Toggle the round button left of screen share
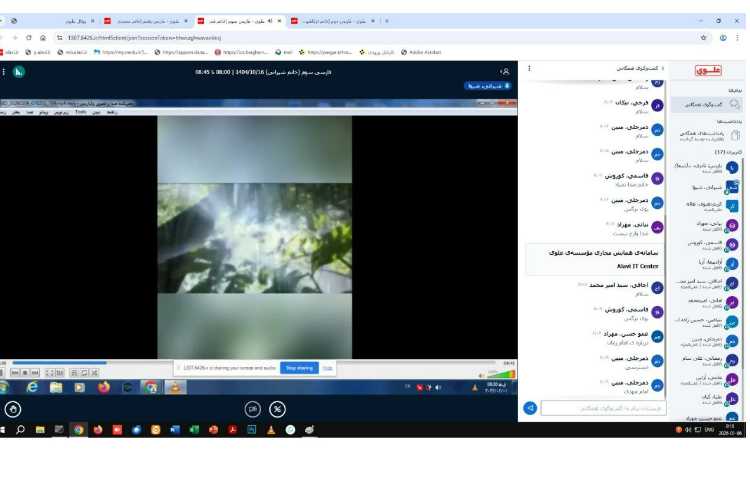 tap(253, 408)
